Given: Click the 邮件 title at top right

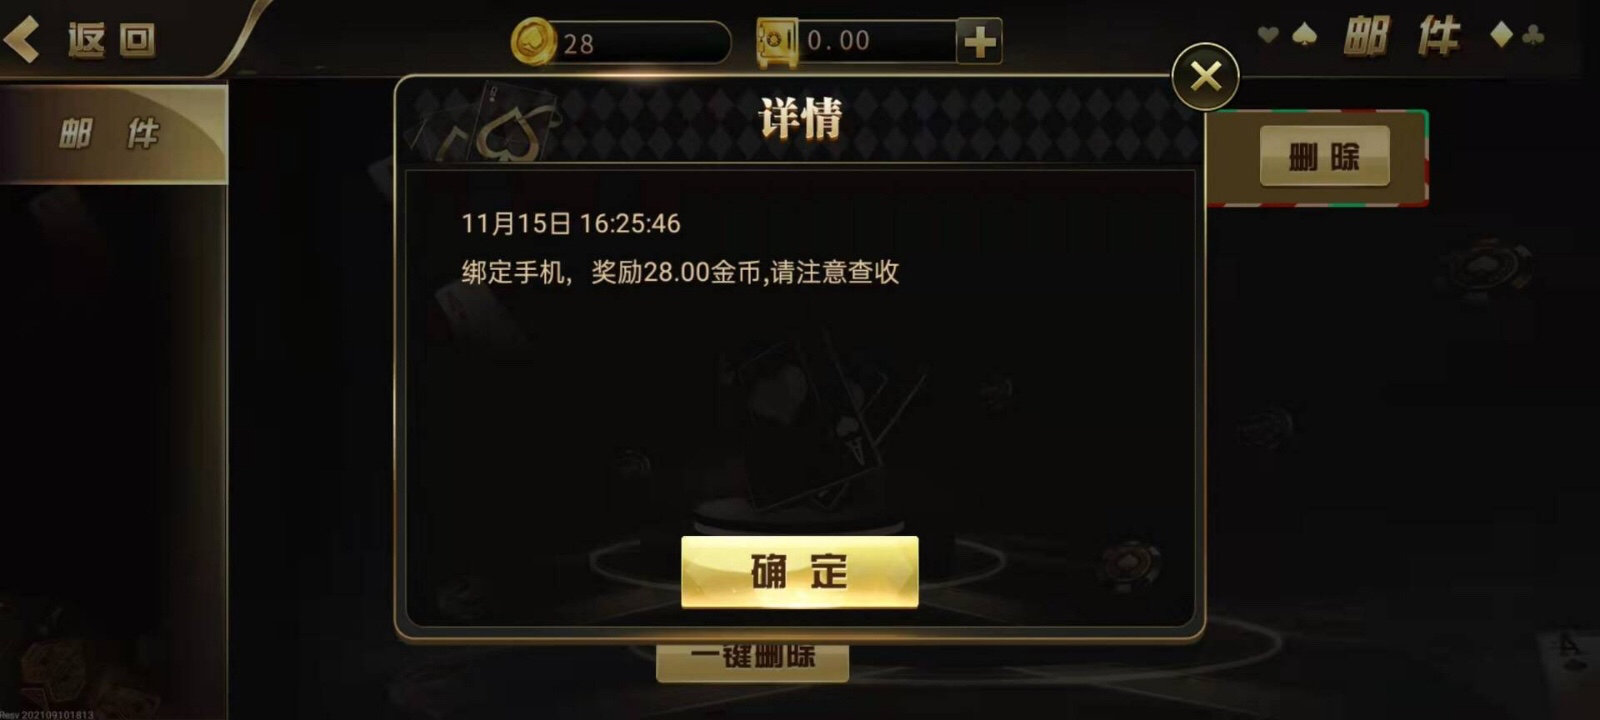Looking at the screenshot, I should click(1400, 38).
